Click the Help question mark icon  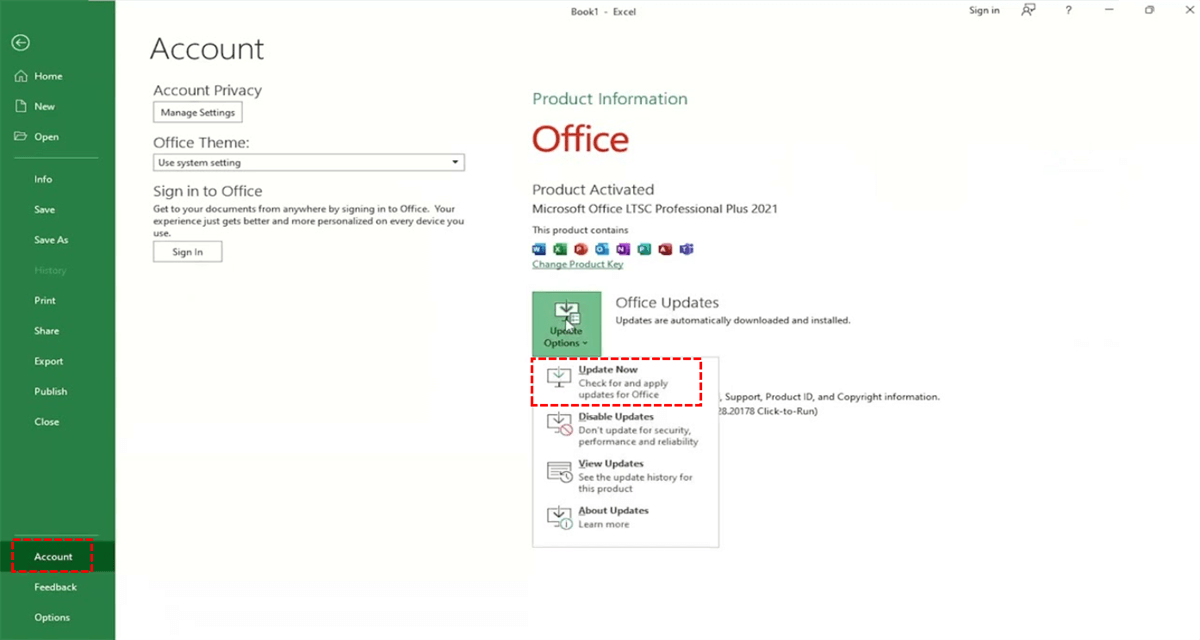(1069, 10)
